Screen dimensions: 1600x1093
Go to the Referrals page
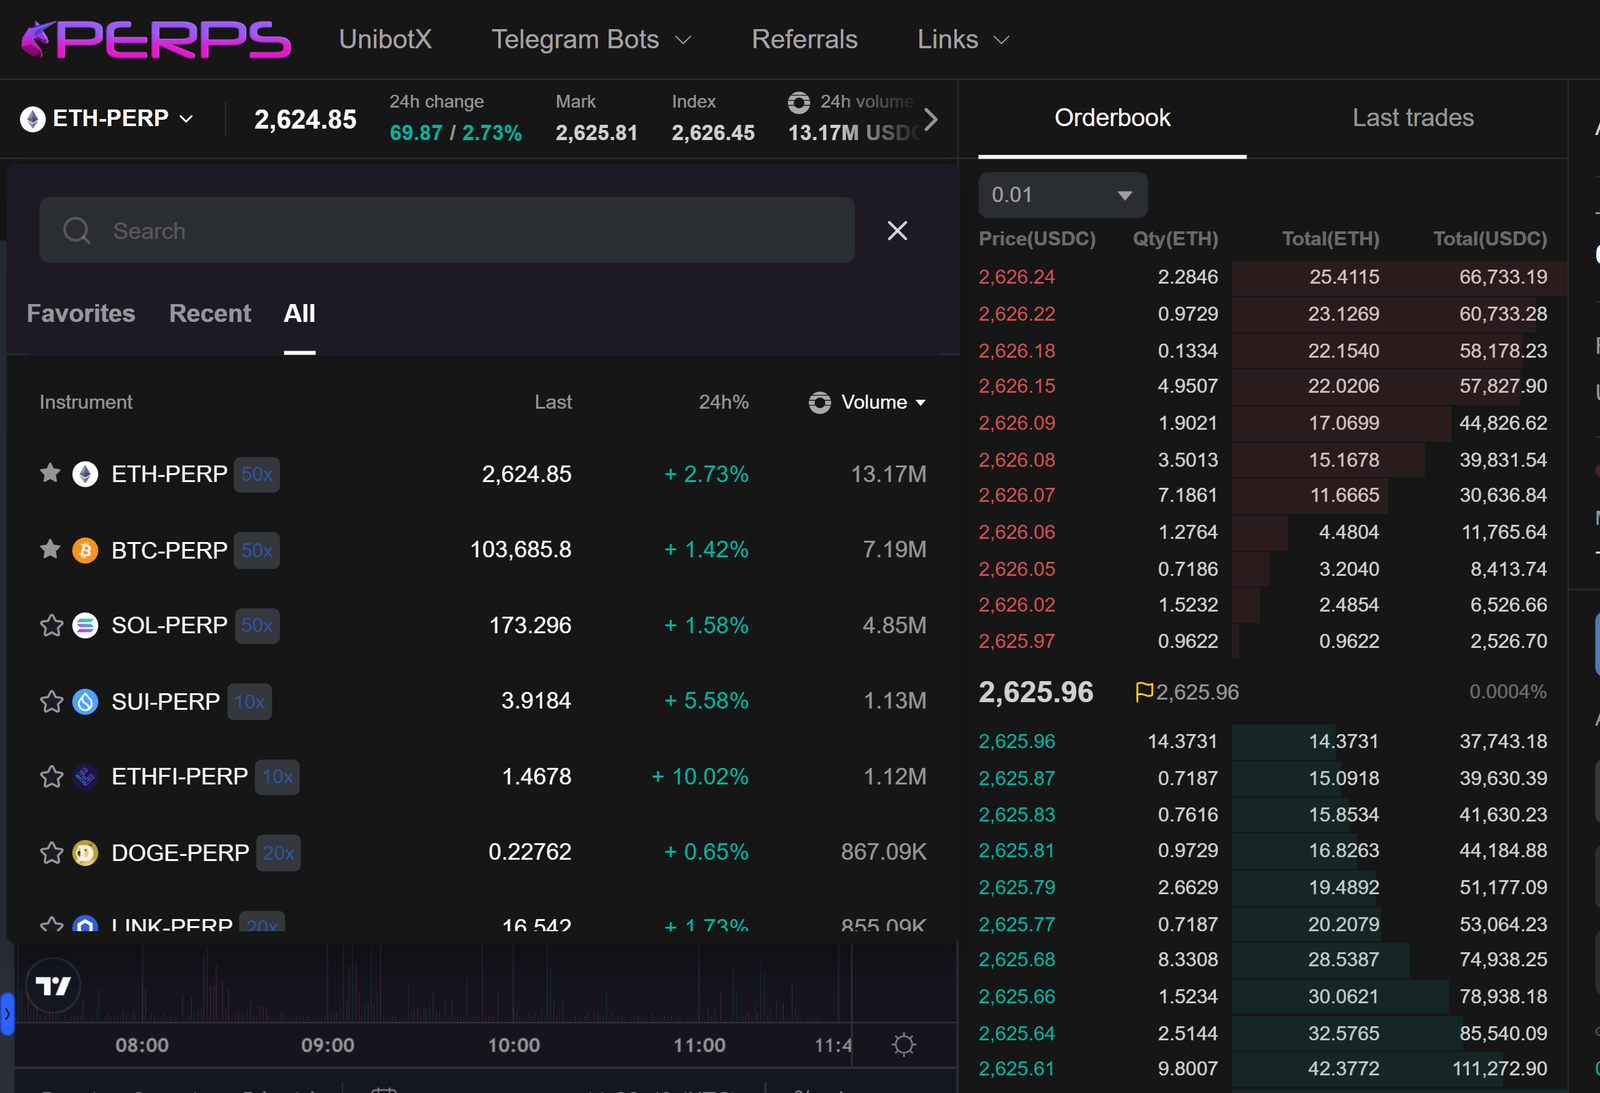pyautogui.click(x=804, y=40)
